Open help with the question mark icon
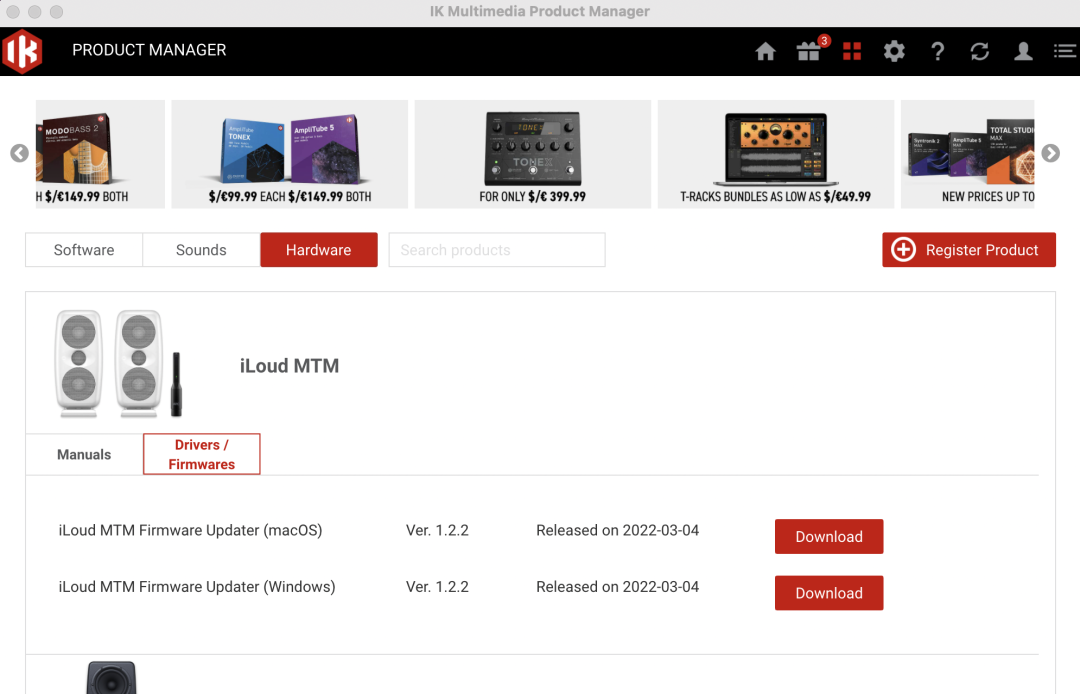This screenshot has height=694, width=1080. click(937, 51)
